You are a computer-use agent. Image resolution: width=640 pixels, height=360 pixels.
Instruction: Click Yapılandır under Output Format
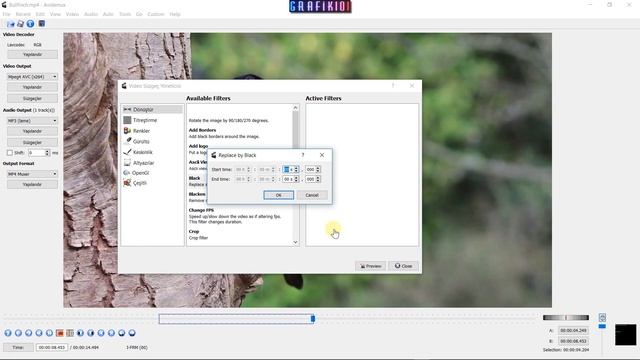coord(32,184)
